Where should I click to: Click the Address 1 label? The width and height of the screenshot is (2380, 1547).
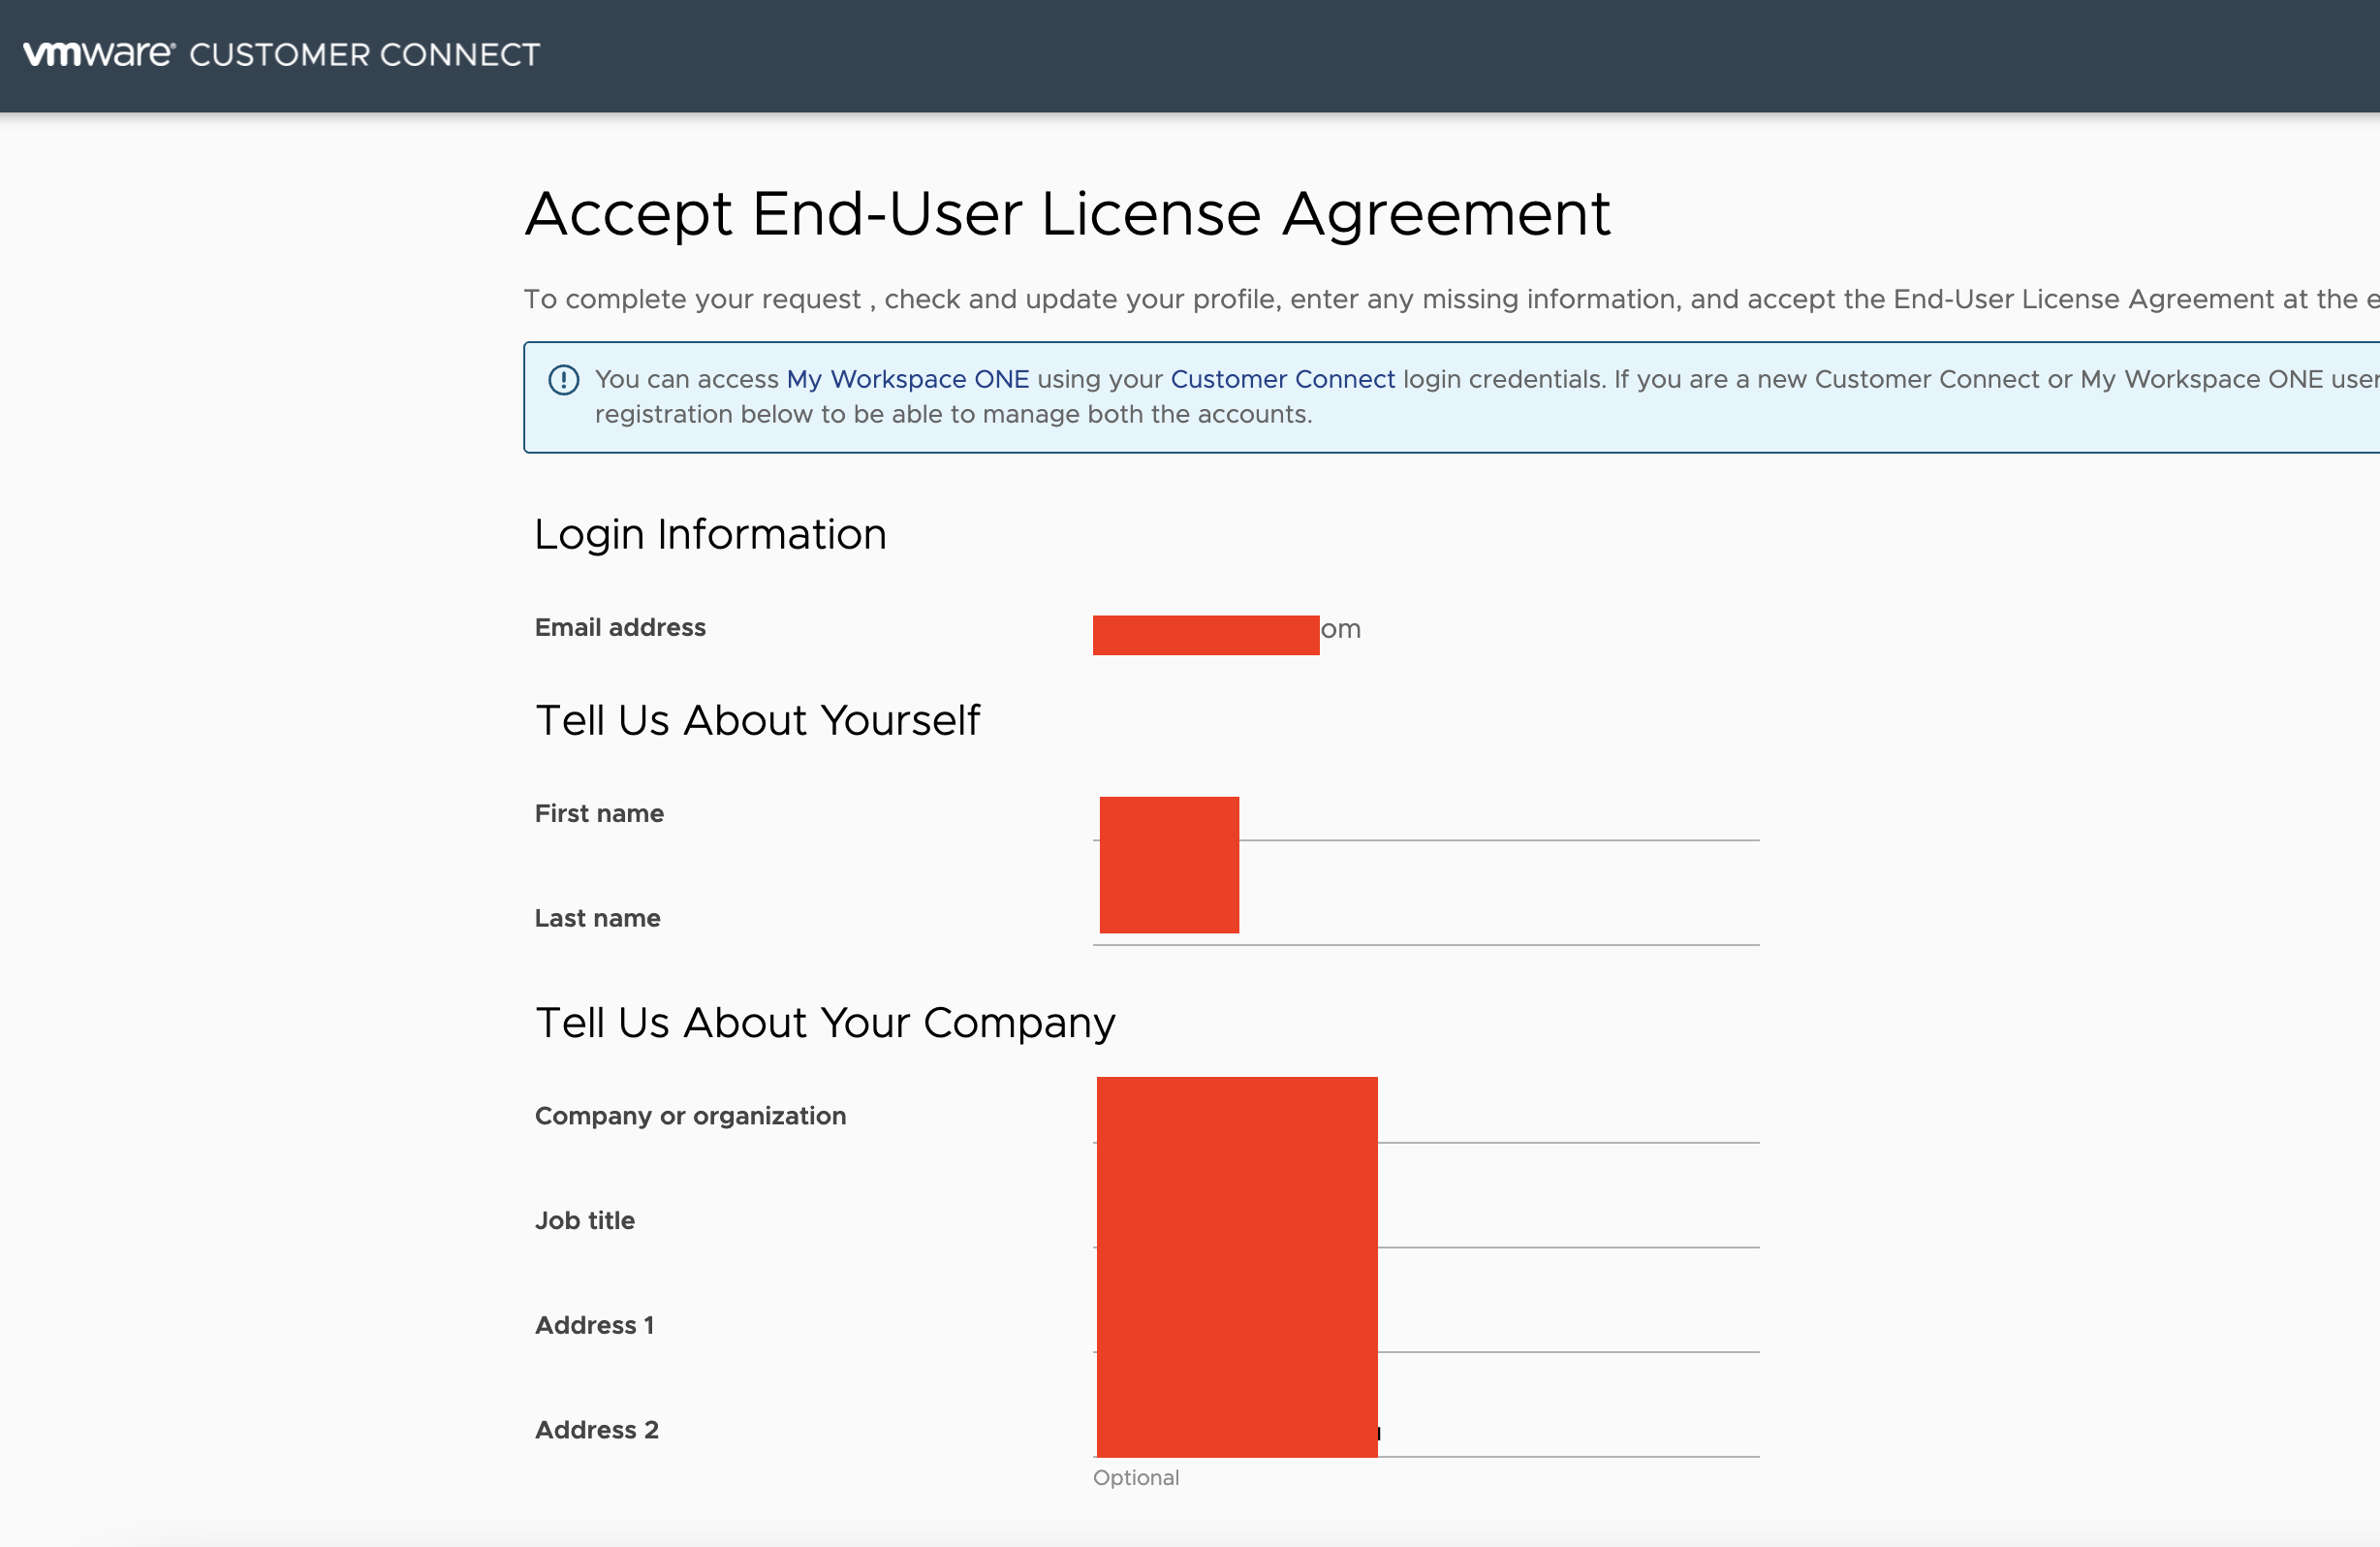[594, 1325]
